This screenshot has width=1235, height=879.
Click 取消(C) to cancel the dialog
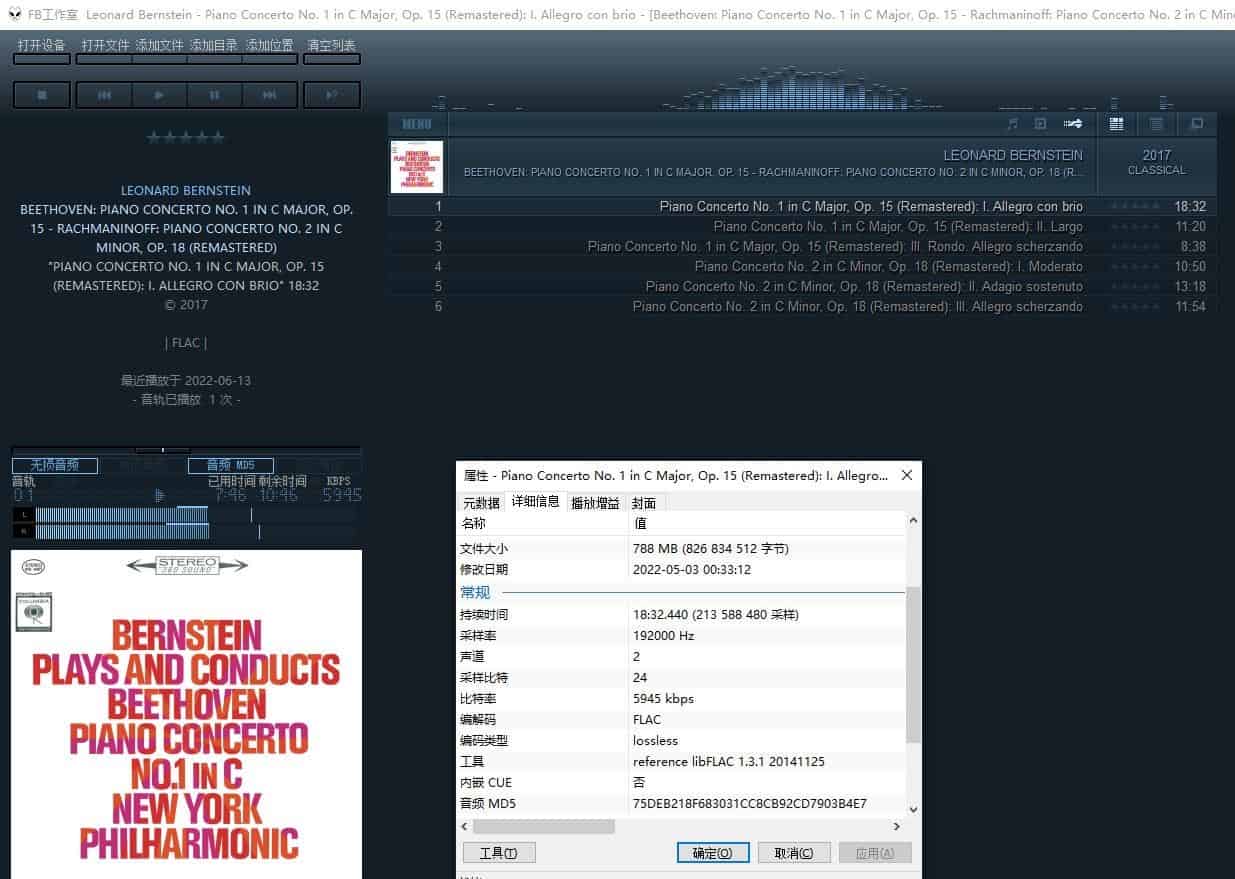click(794, 853)
